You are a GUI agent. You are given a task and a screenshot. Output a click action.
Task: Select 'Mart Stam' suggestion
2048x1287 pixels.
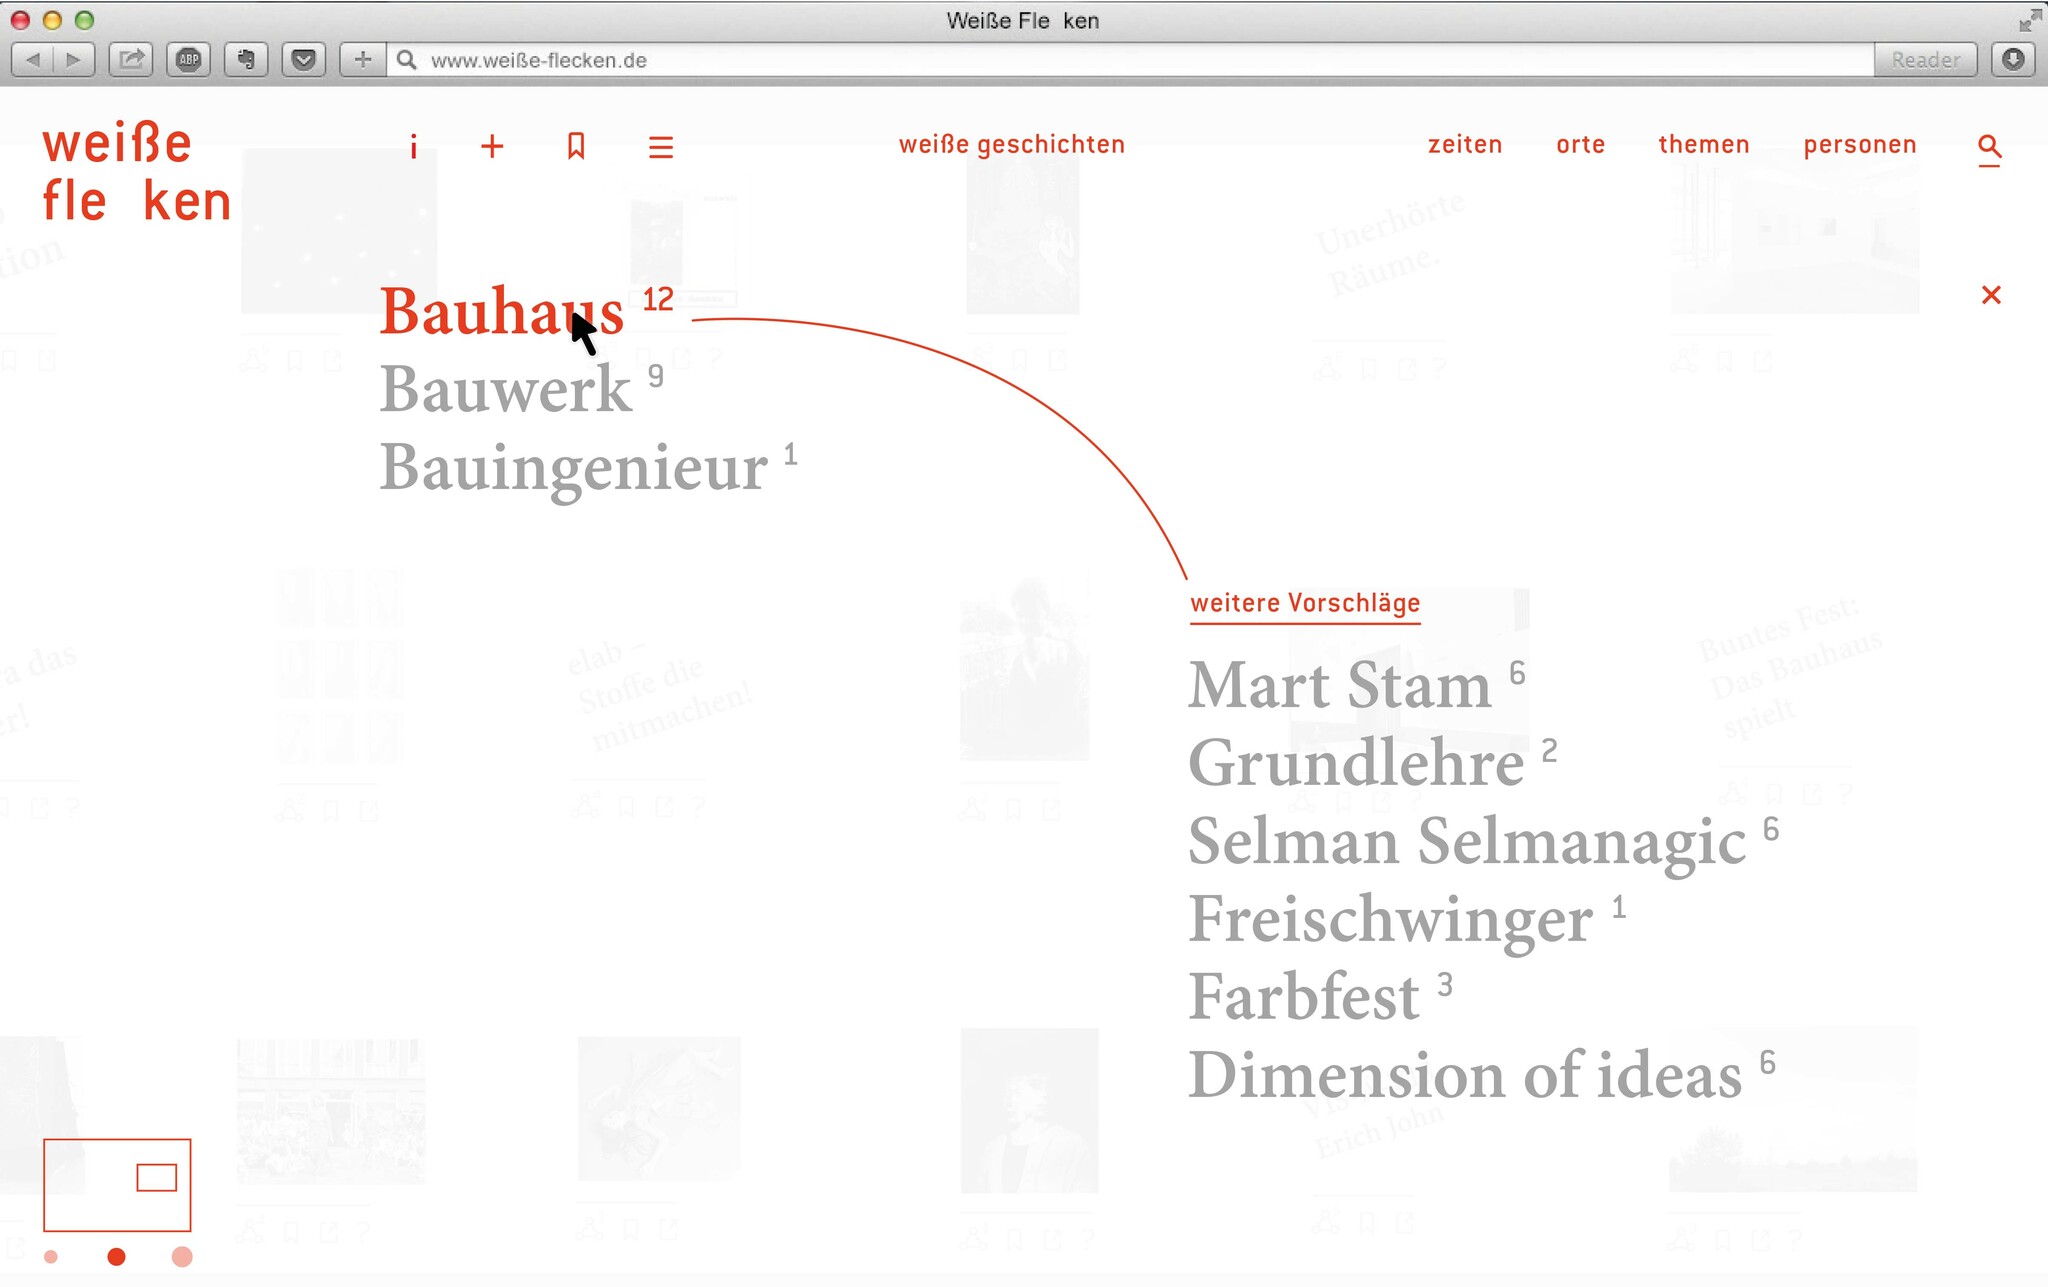point(1340,686)
